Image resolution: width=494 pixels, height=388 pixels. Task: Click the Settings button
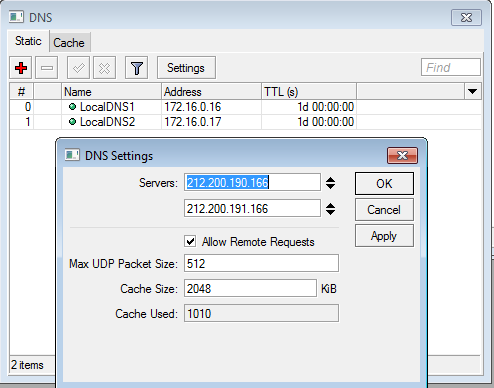coord(186,68)
